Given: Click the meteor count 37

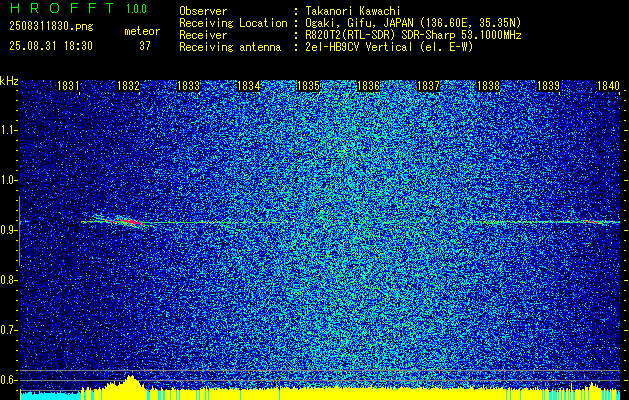Looking at the screenshot, I should tap(145, 46).
